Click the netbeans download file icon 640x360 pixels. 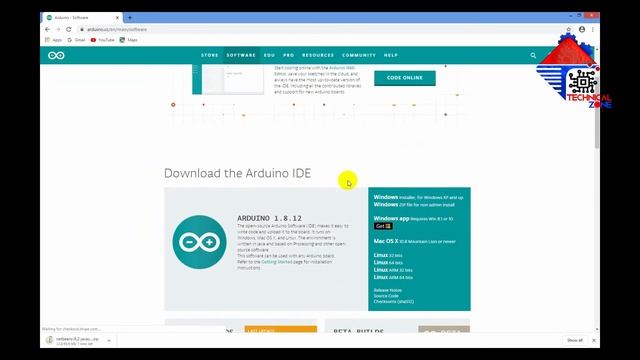[x=50, y=340]
